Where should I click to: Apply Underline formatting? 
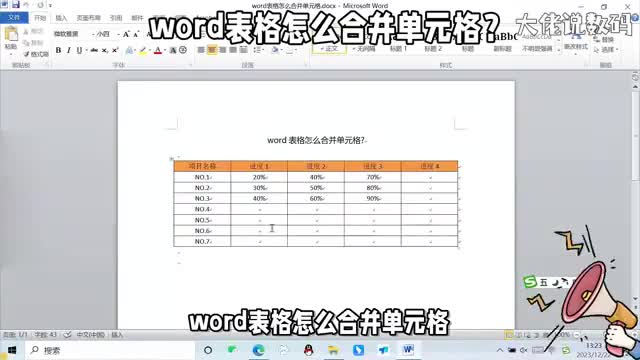tap(79, 50)
